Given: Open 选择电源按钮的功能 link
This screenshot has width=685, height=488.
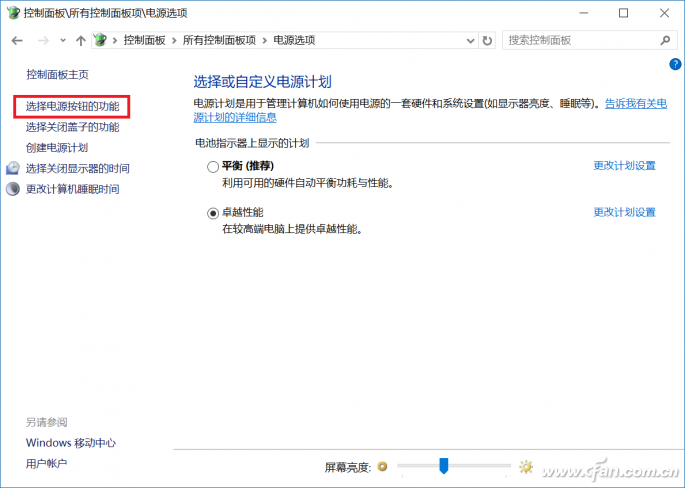Looking at the screenshot, I should pyautogui.click(x=73, y=107).
